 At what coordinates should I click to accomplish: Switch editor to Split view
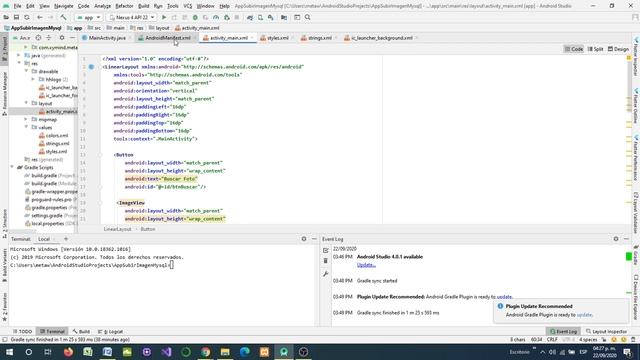click(x=596, y=49)
